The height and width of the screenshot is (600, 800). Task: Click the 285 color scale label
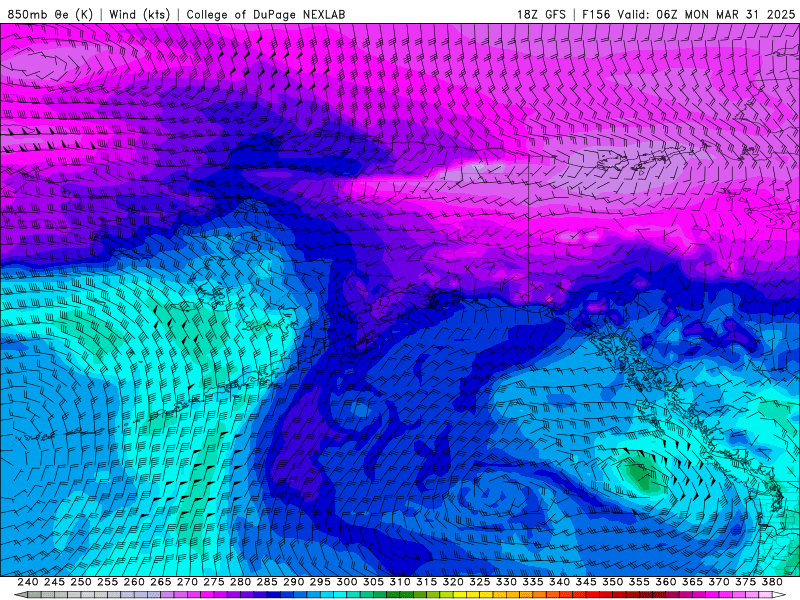point(267,582)
